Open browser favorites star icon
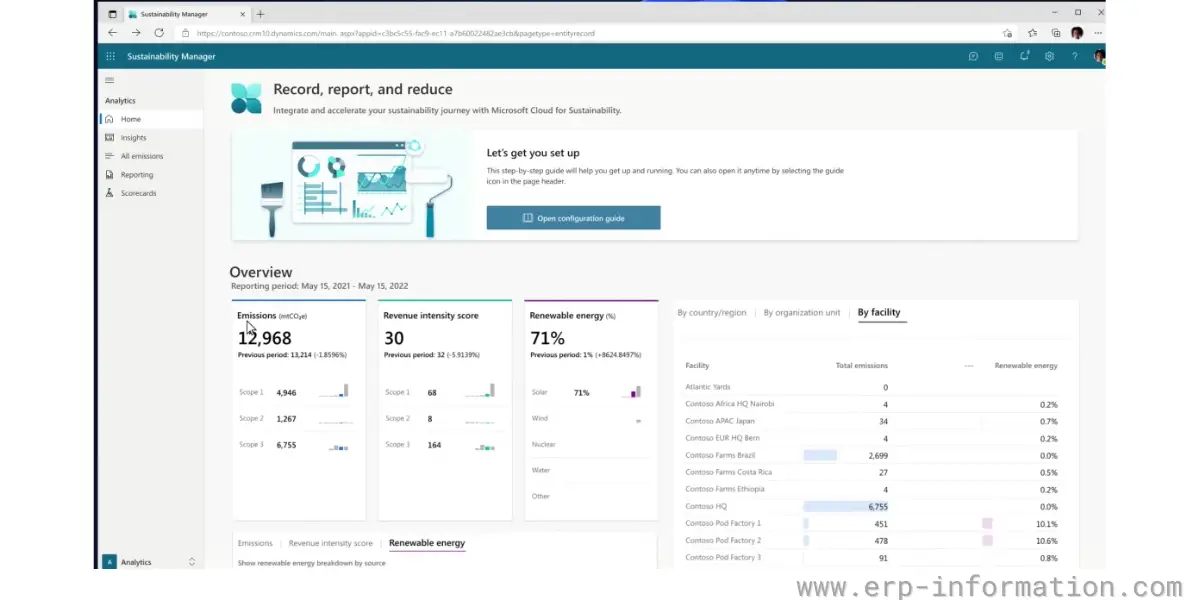This screenshot has height=600, width=1200. (x=1033, y=33)
